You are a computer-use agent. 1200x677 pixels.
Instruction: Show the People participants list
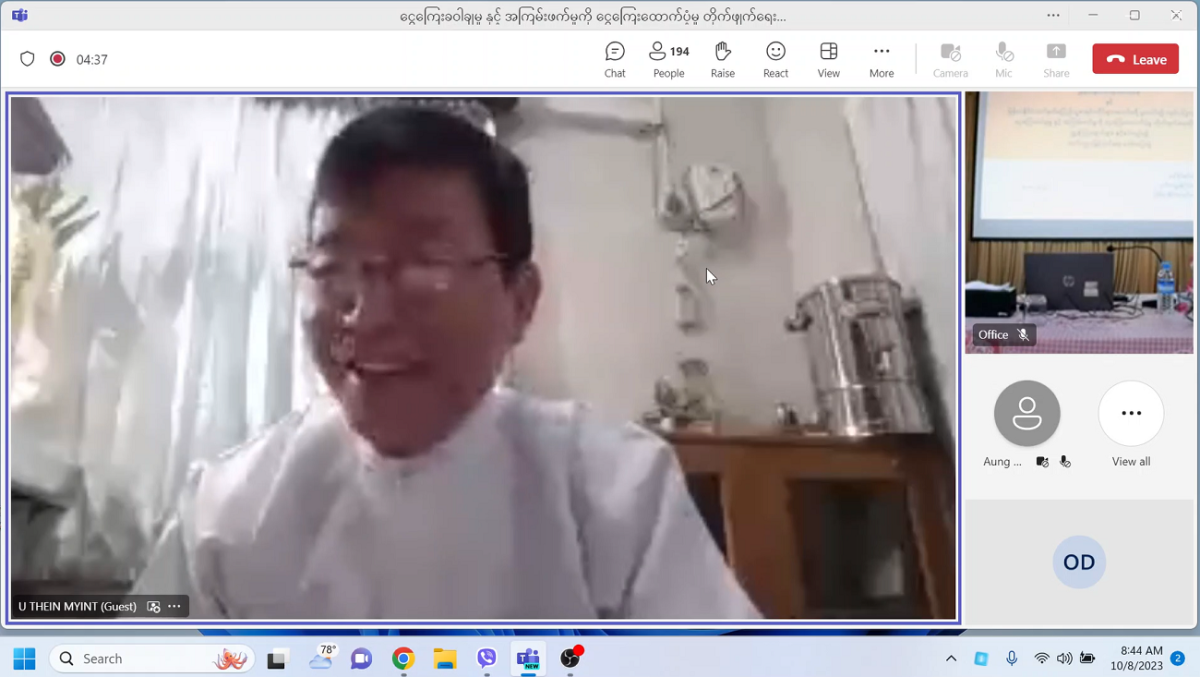[668, 59]
